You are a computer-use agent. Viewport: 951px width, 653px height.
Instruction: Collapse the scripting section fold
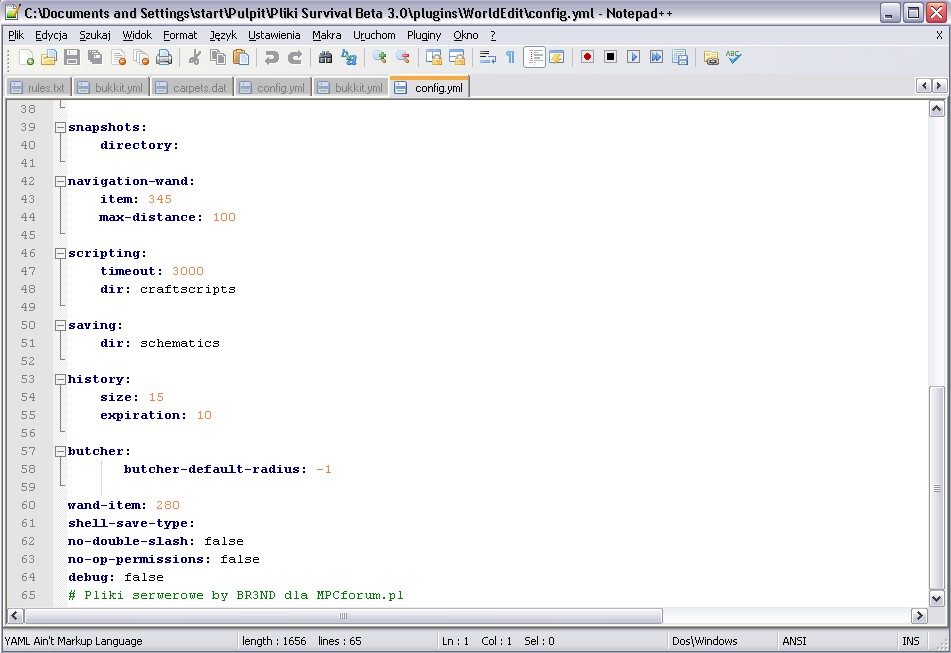tap(60, 253)
